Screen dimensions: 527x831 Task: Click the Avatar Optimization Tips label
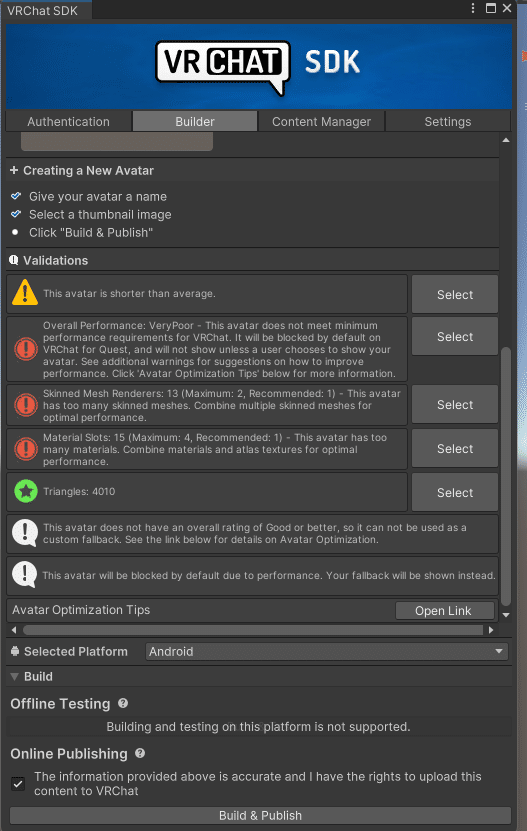(x=81, y=610)
